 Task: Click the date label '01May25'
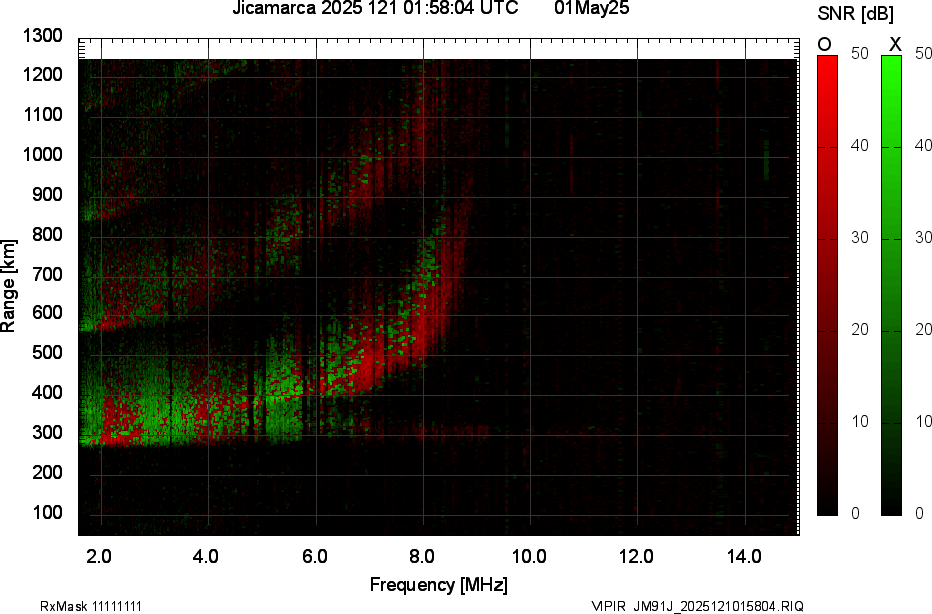coord(591,8)
